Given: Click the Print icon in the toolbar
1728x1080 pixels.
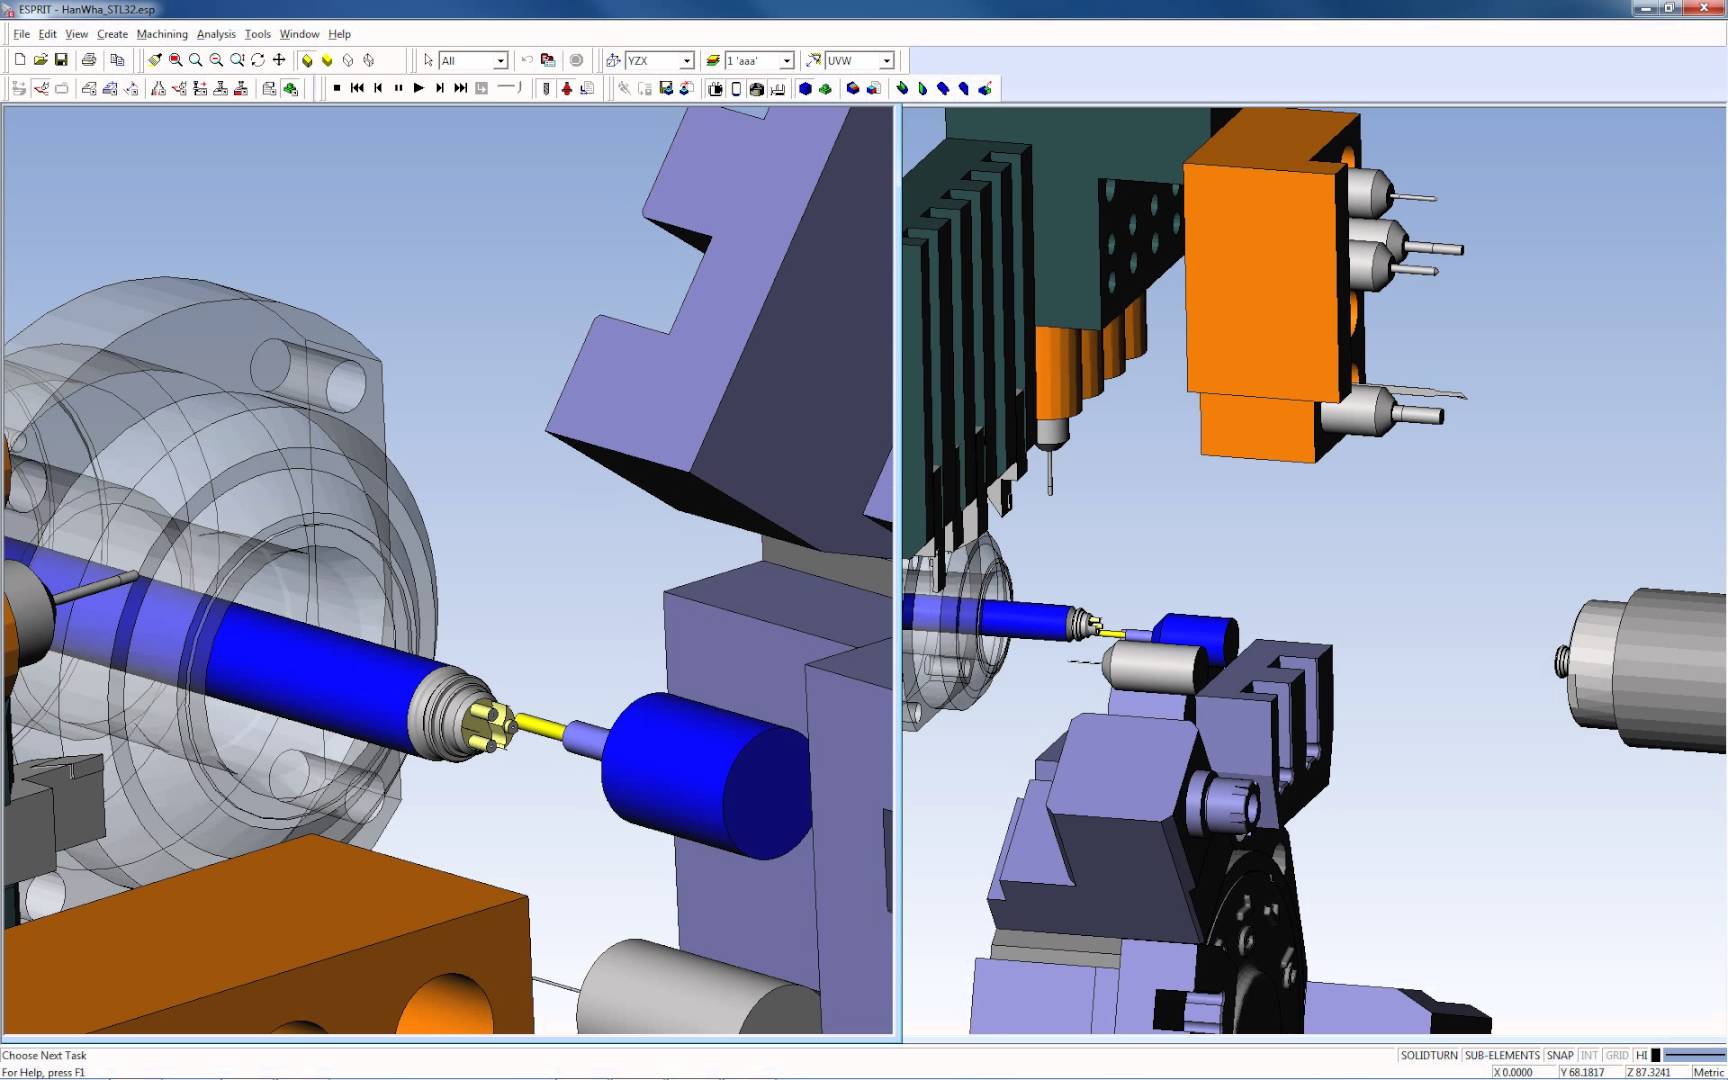Looking at the screenshot, I should tap(89, 60).
